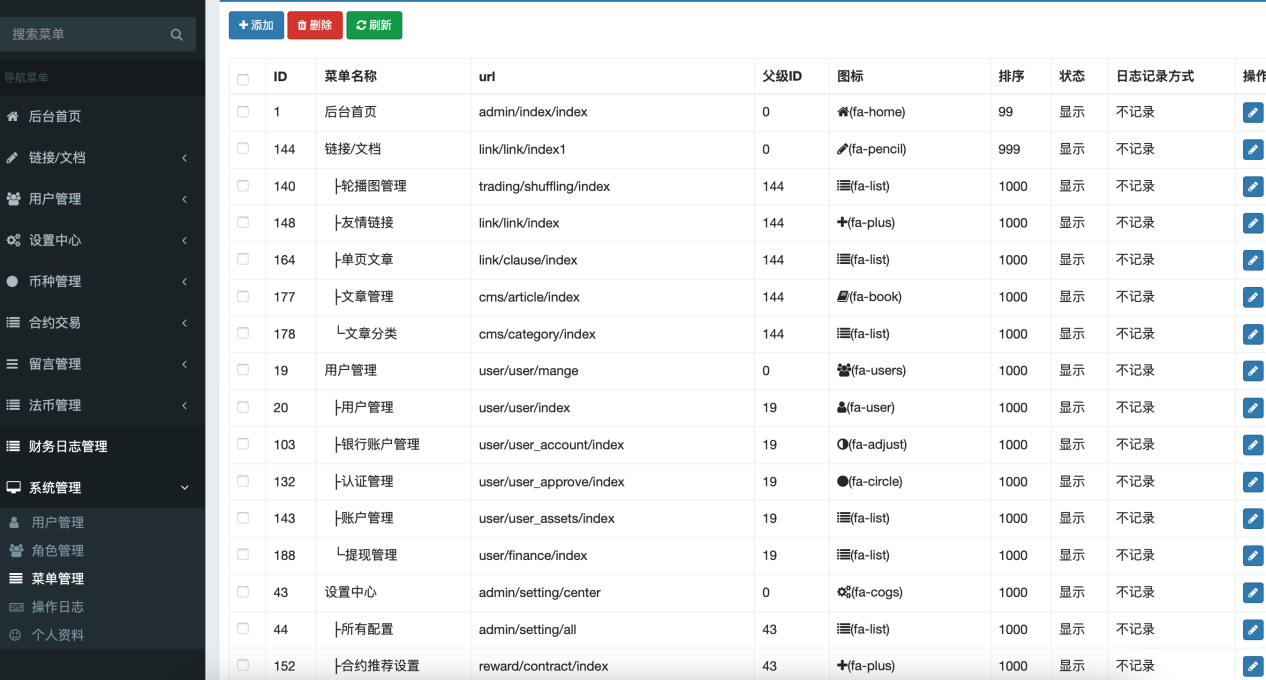The image size is (1266, 680).
Task: Switch to 角色管理 under 系统管理
Action: click(60, 549)
